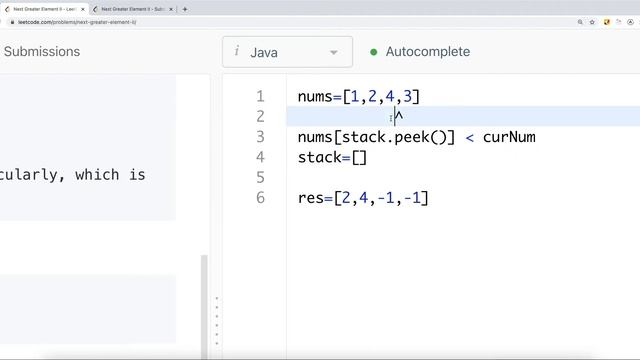Switch to the second Next Greater Element II tab

pyautogui.click(x=132, y=9)
